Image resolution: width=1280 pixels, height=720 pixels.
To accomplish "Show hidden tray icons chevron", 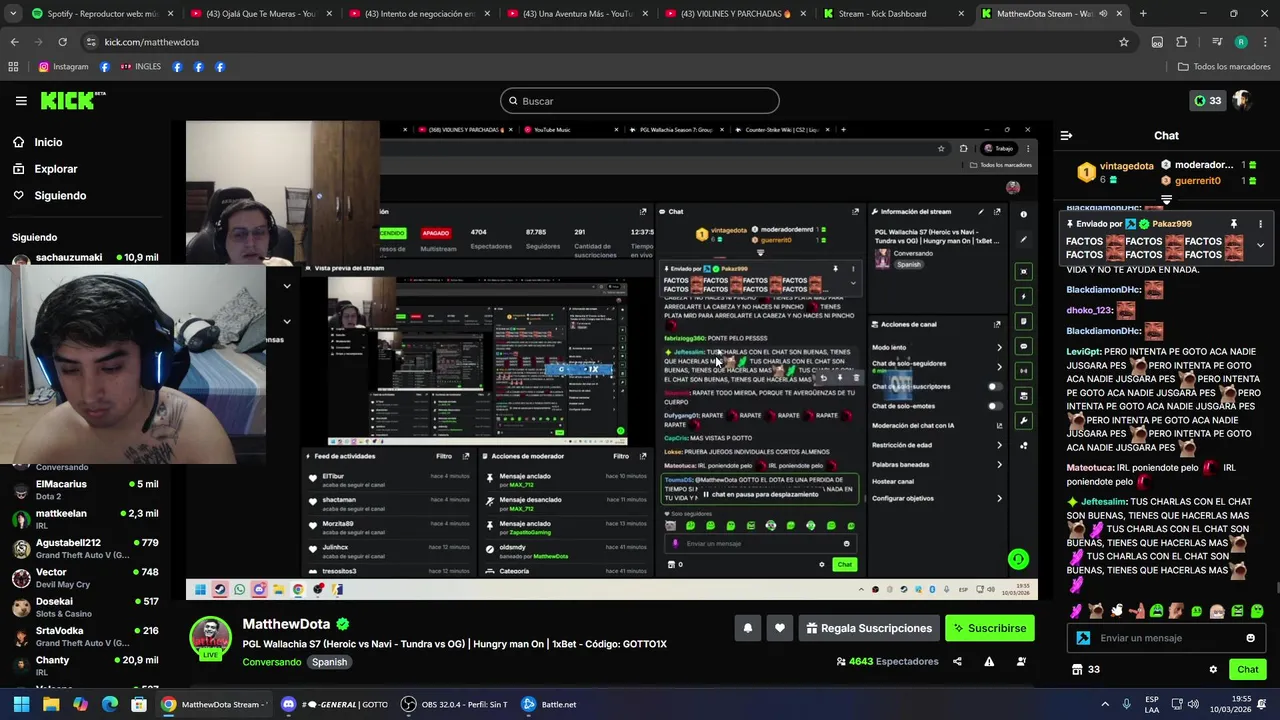I will (x=1105, y=704).
